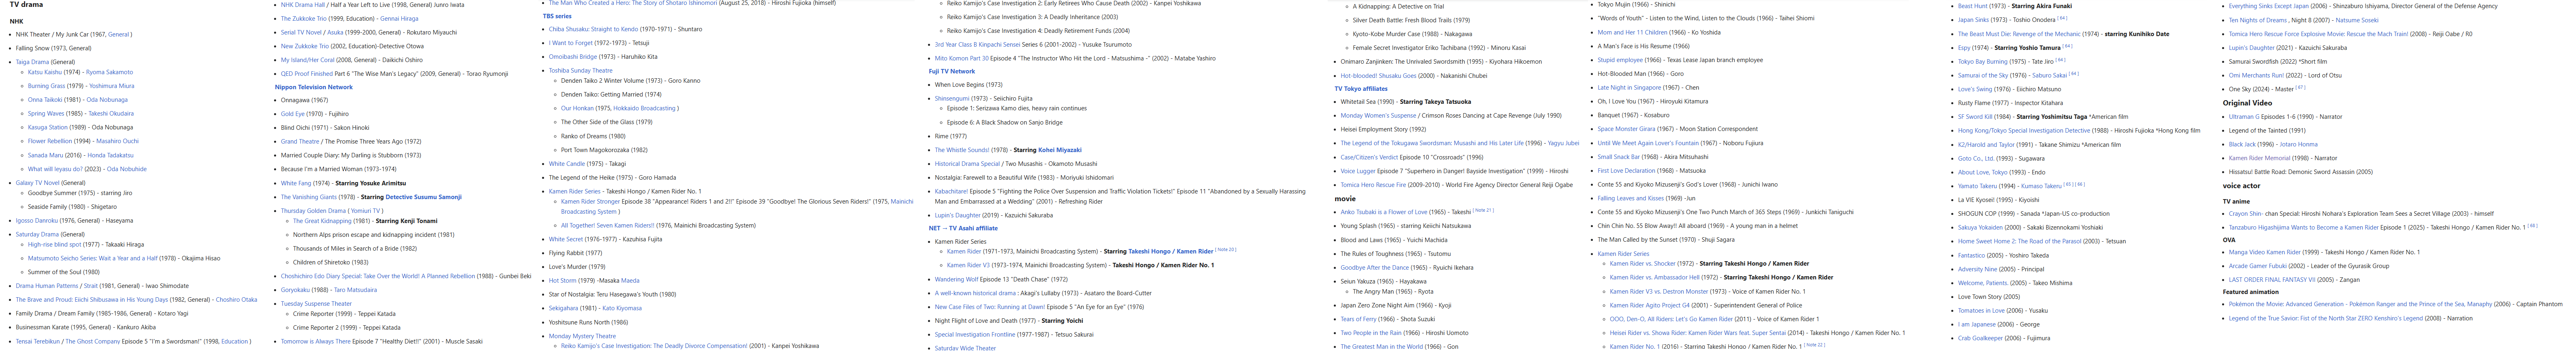Click the Small Snack Bar link
Screen dimensions: 2576x352
pos(1618,157)
